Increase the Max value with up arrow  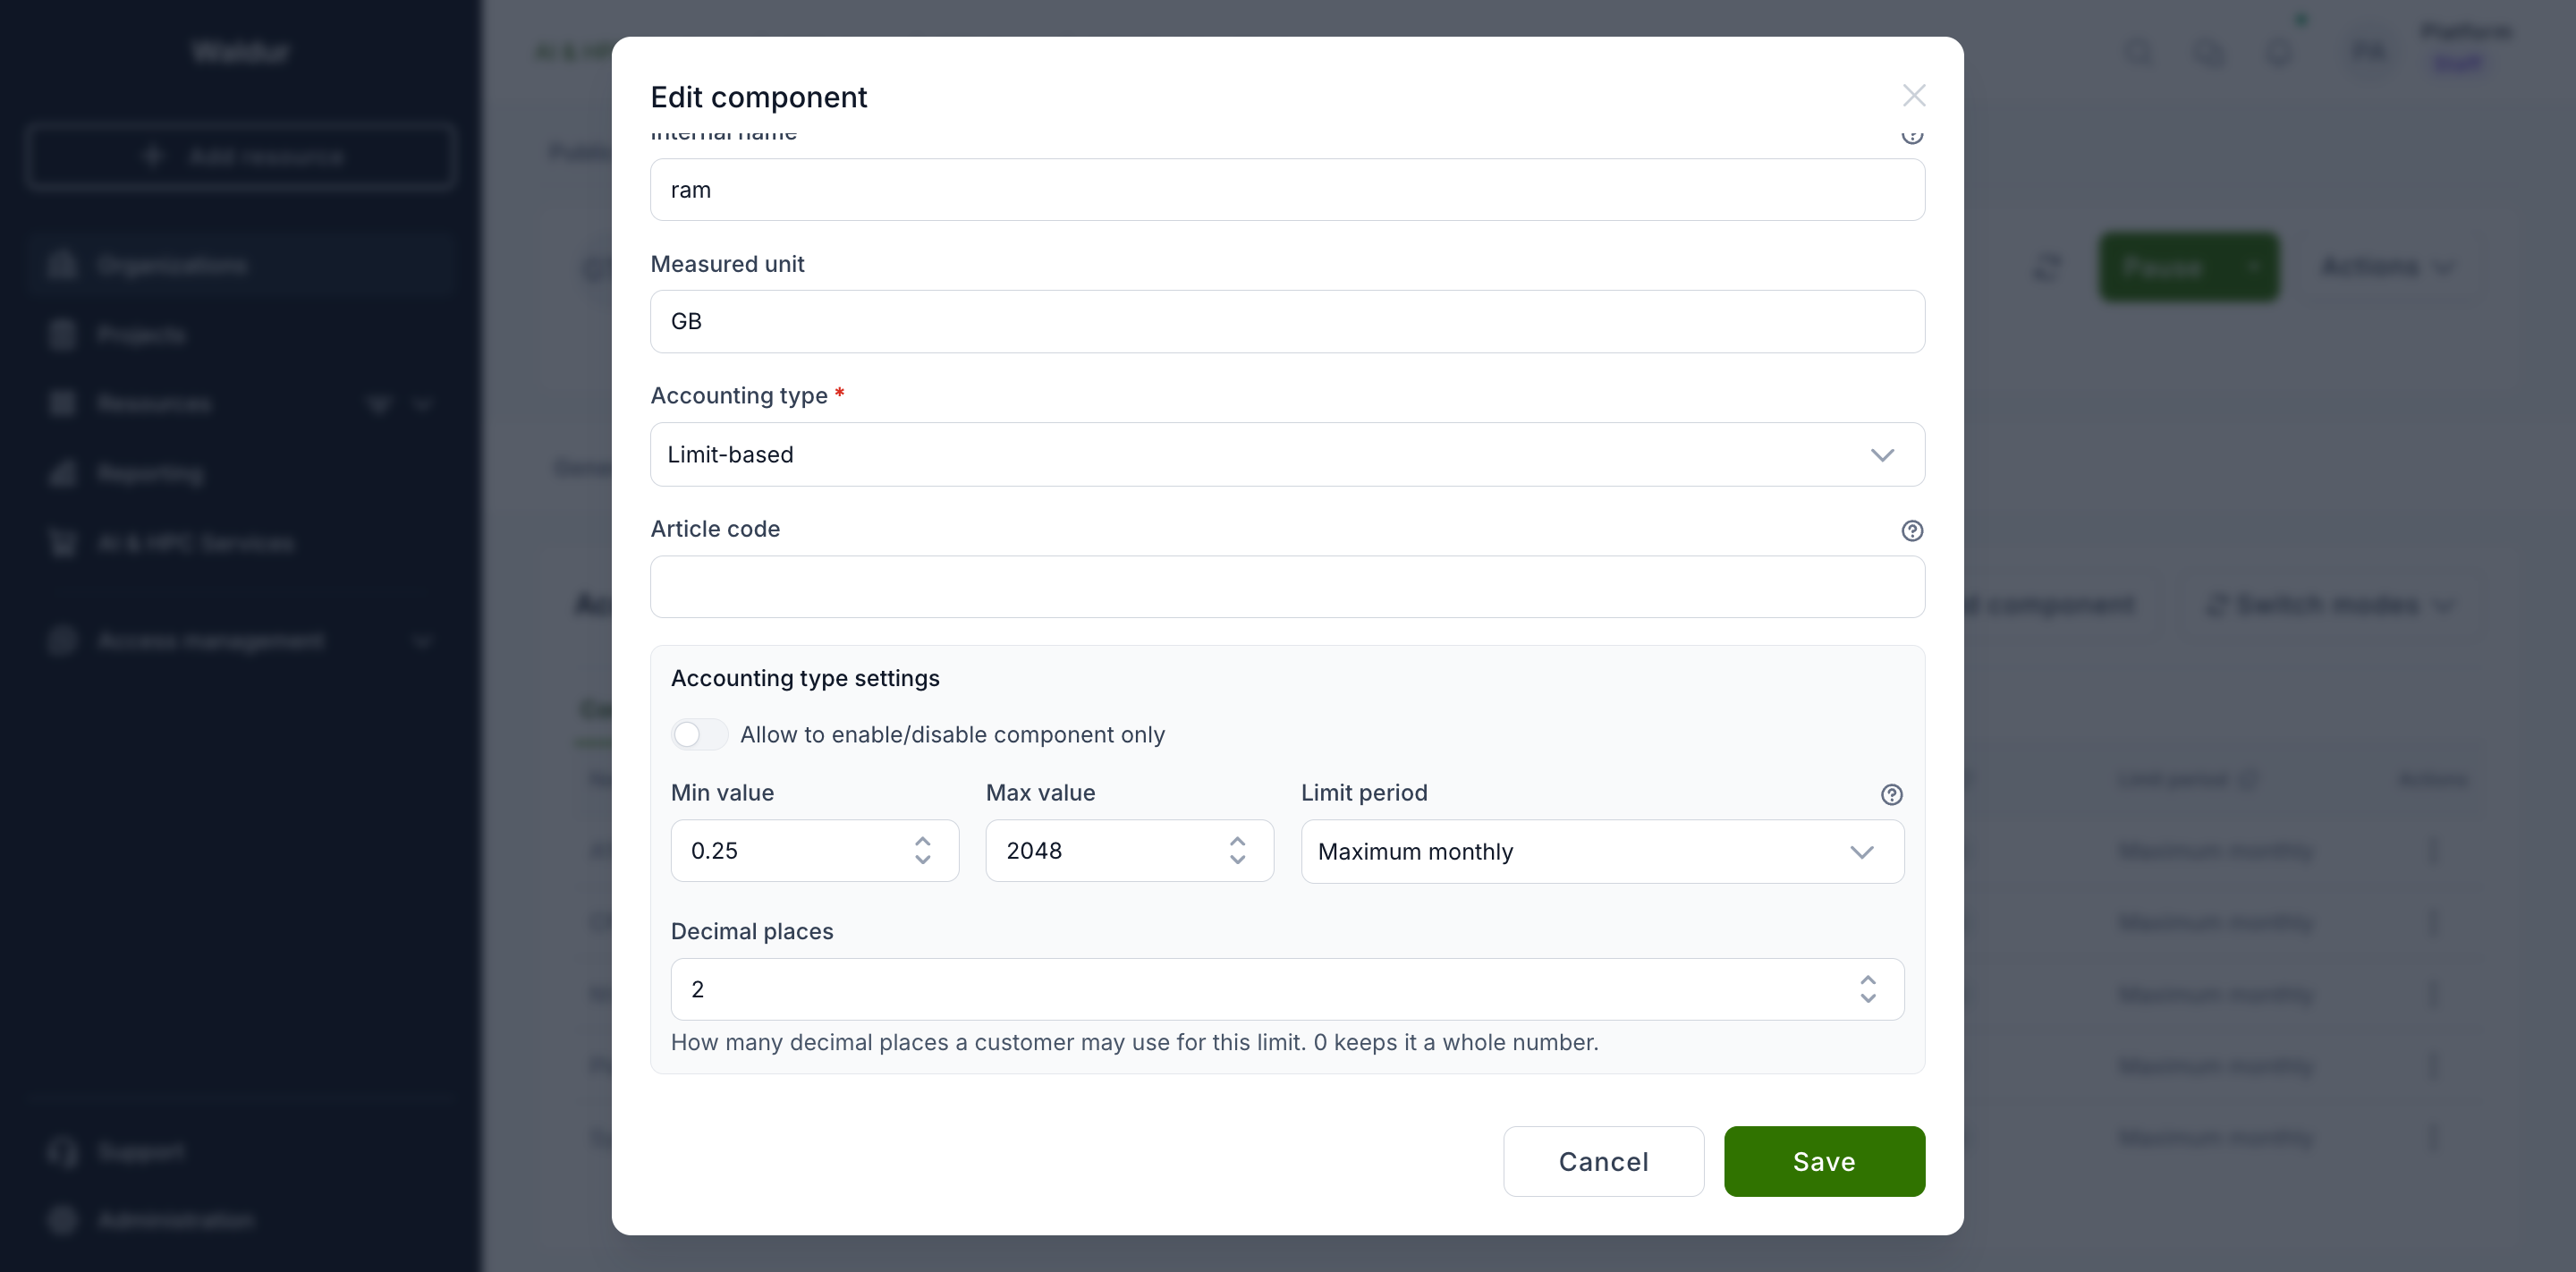(x=1237, y=841)
